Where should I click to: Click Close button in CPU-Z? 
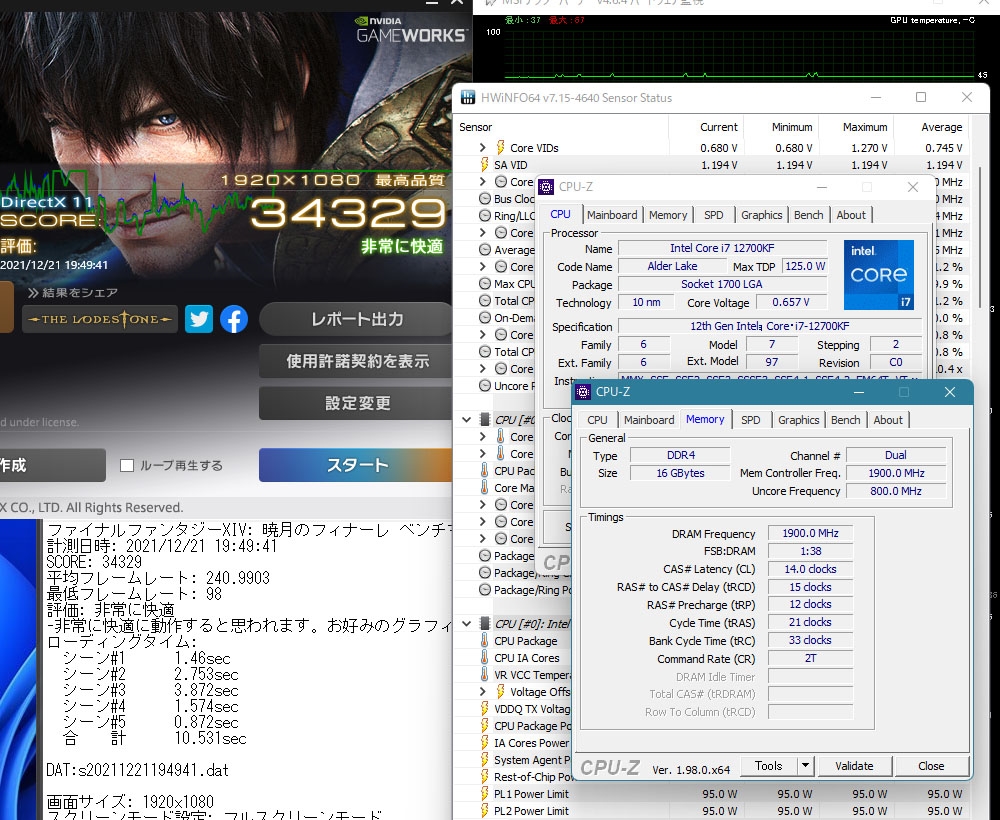(x=931, y=766)
